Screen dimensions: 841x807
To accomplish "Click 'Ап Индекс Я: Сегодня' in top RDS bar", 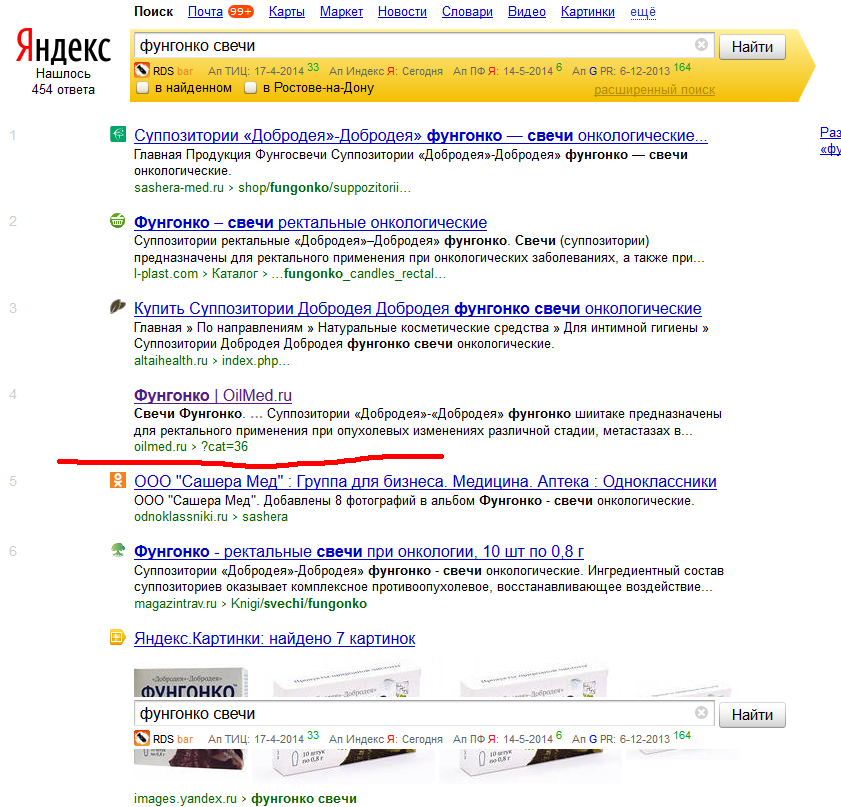I will 386,71.
